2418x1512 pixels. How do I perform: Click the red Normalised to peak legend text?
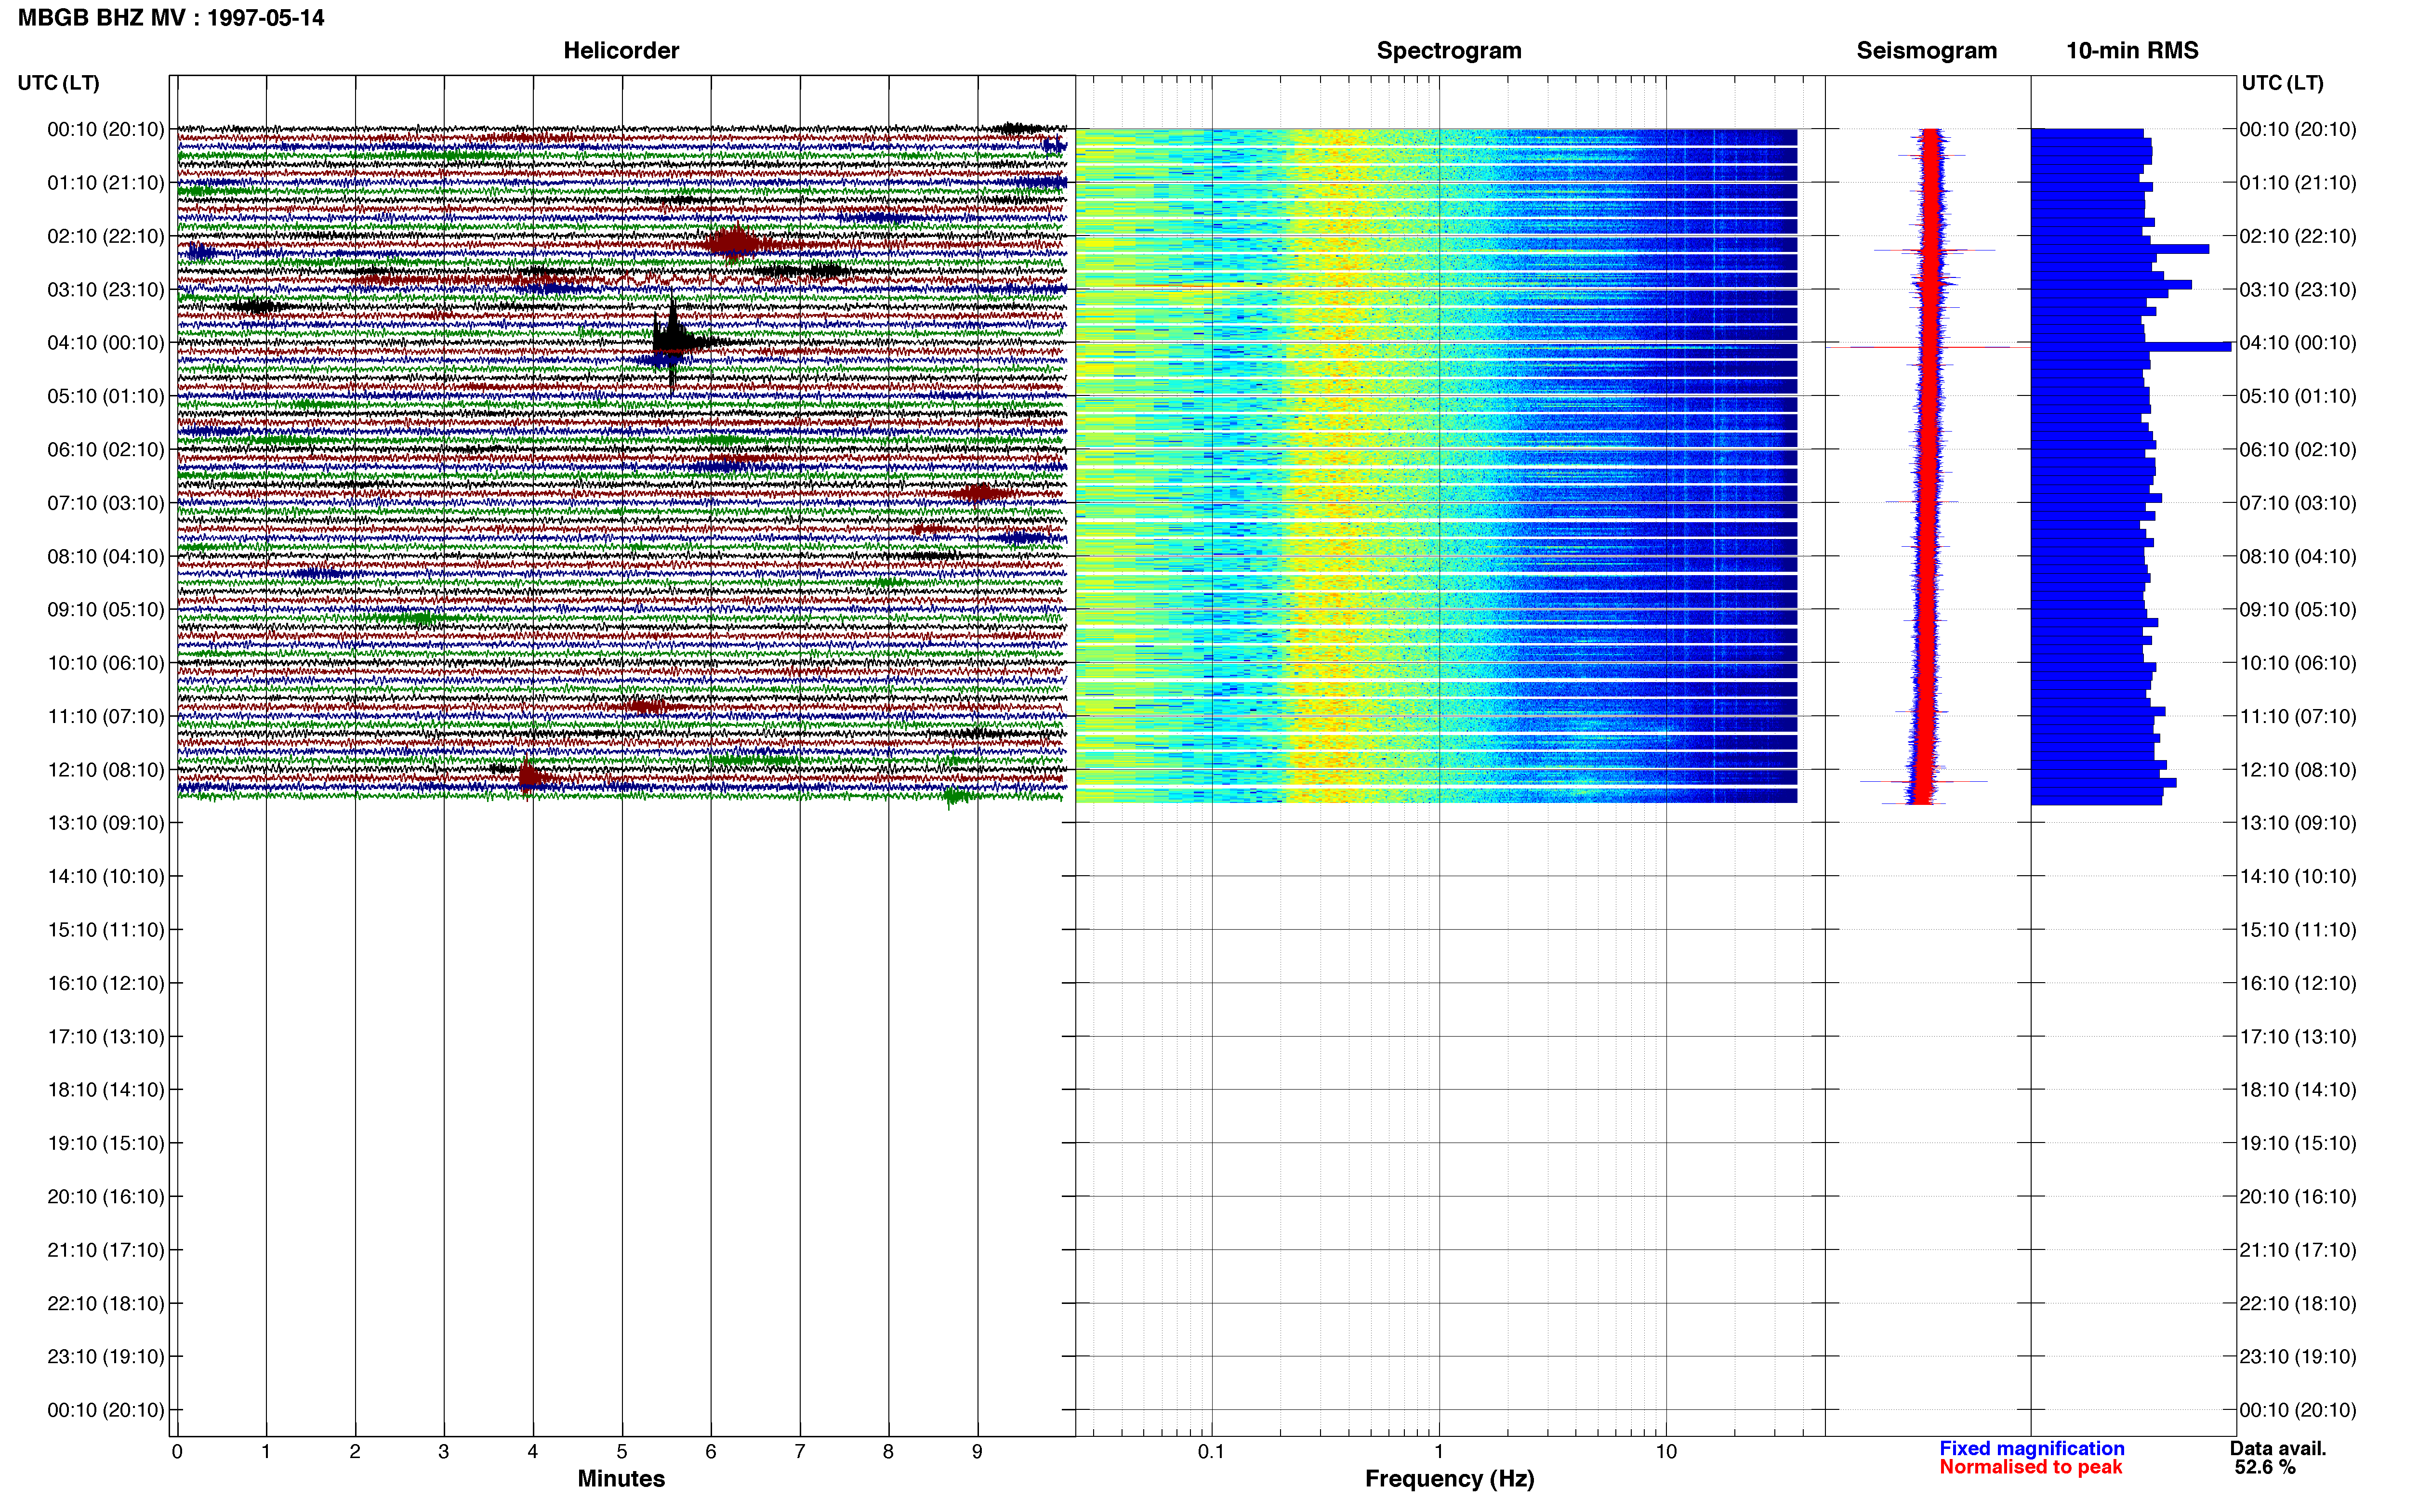[x=2030, y=1467]
